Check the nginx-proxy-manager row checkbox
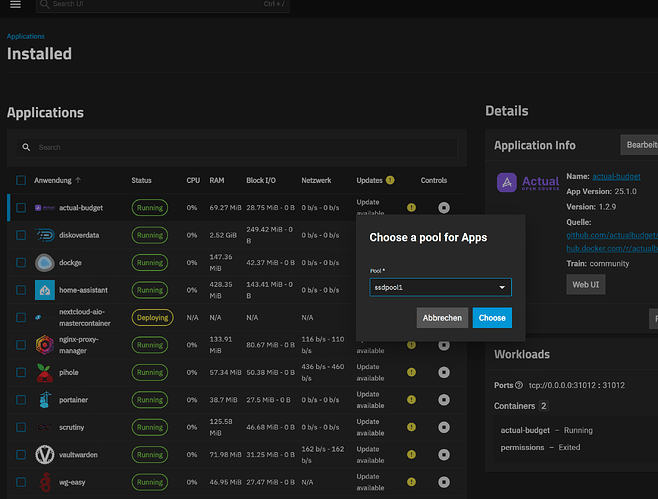658x499 pixels. 21,345
